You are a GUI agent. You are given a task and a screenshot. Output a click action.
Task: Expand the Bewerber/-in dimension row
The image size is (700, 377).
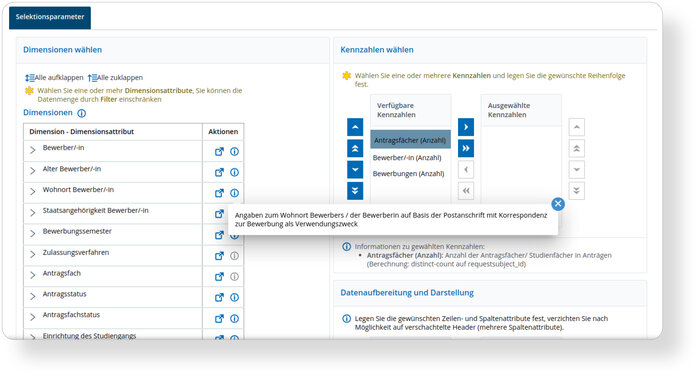[33, 150]
